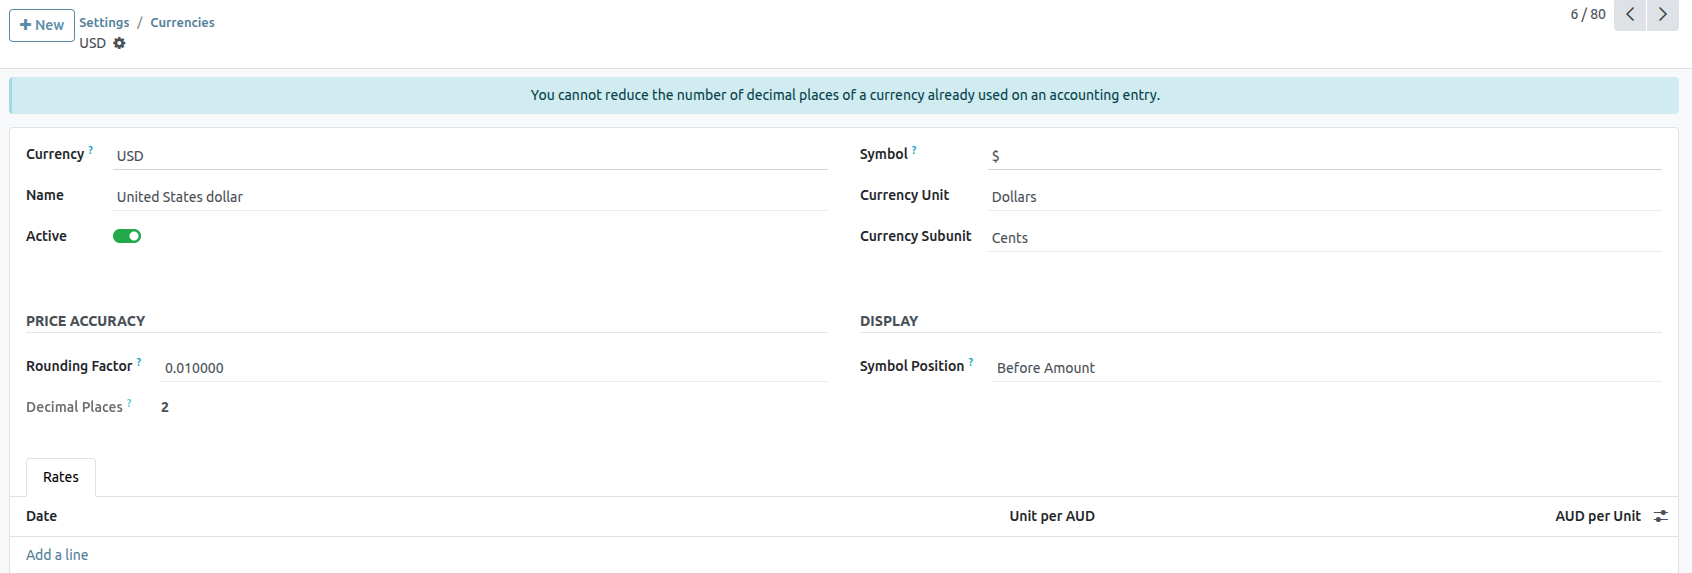Open Settings from the breadcrumb
The image size is (1692, 573).
[104, 22]
